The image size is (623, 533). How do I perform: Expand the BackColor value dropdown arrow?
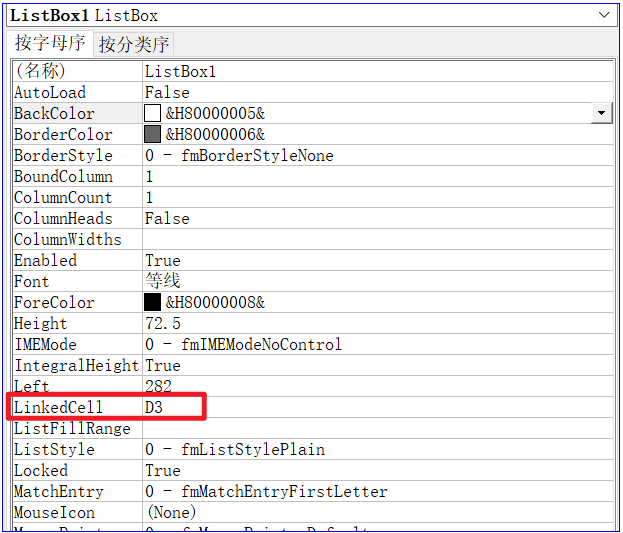click(x=602, y=113)
